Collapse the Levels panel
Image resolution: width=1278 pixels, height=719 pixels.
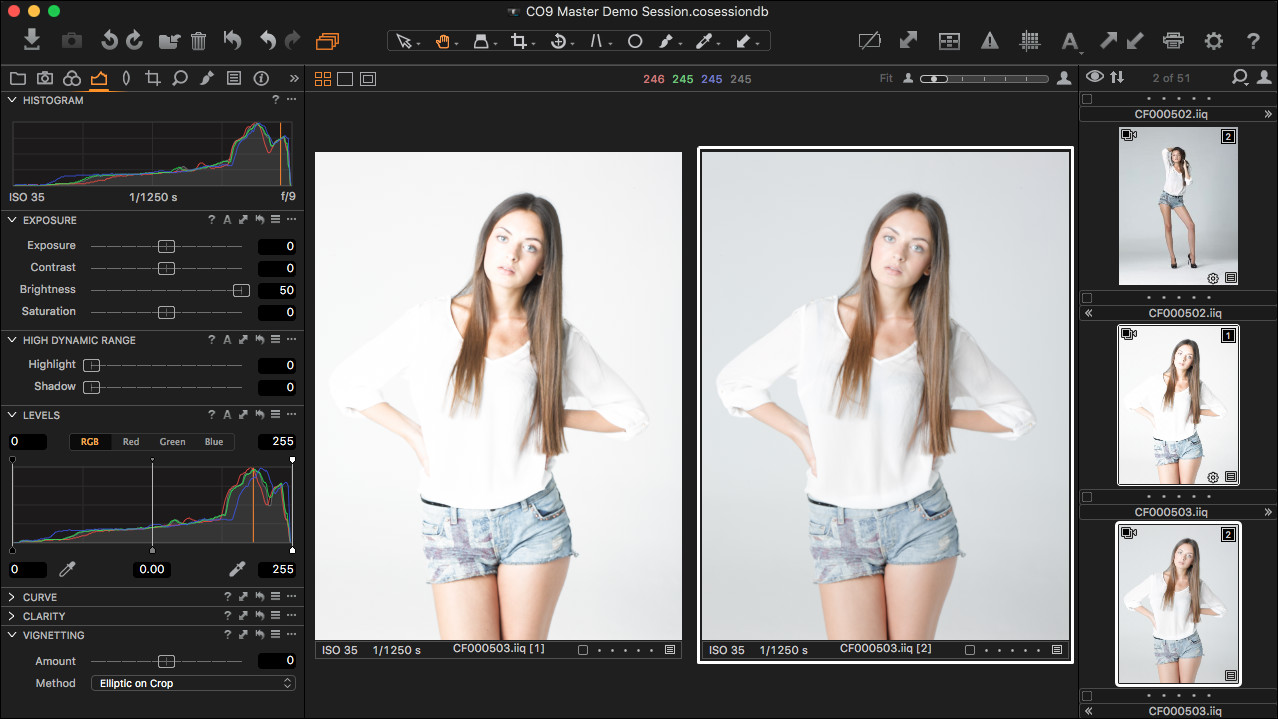tap(12, 415)
